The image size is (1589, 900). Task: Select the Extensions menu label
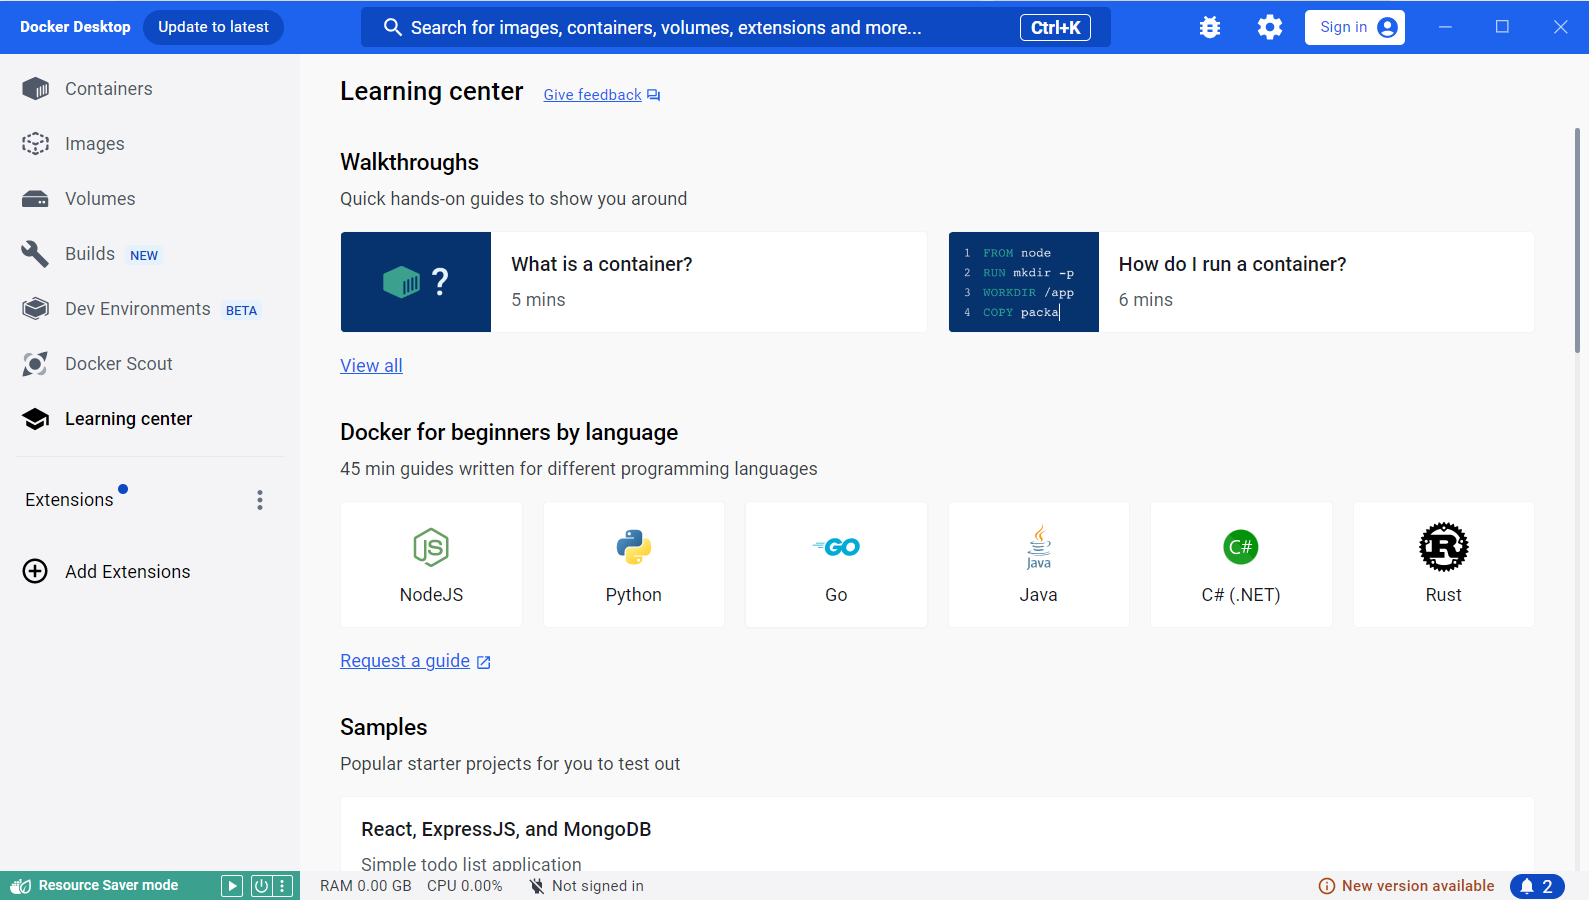tap(69, 500)
